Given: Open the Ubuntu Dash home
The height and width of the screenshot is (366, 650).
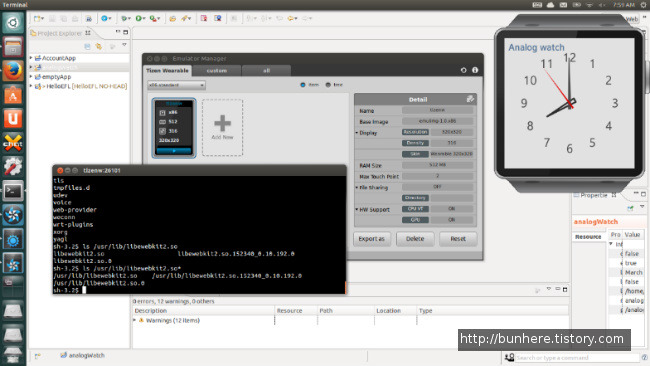Looking at the screenshot, I should [13, 22].
